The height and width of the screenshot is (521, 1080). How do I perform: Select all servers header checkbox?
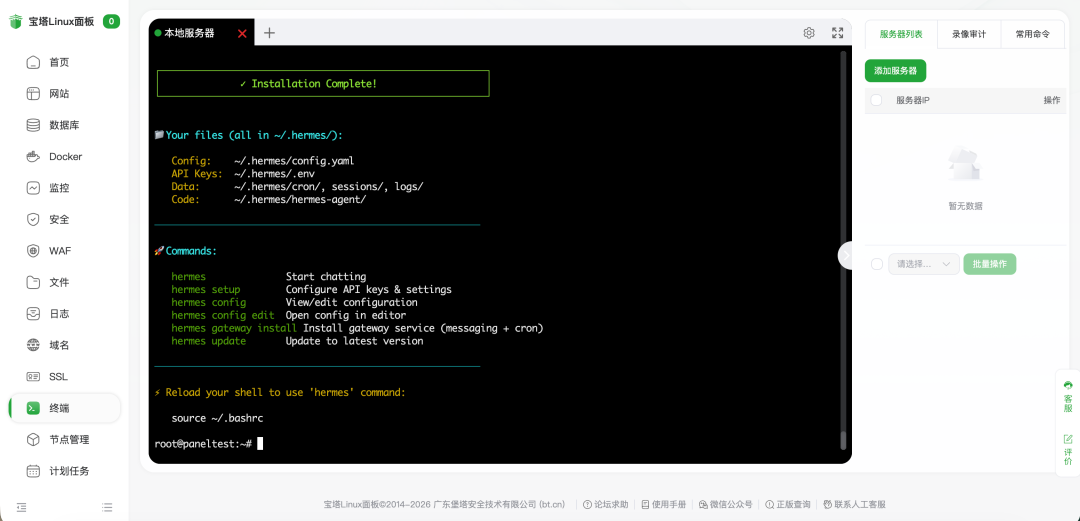pyautogui.click(x=876, y=100)
